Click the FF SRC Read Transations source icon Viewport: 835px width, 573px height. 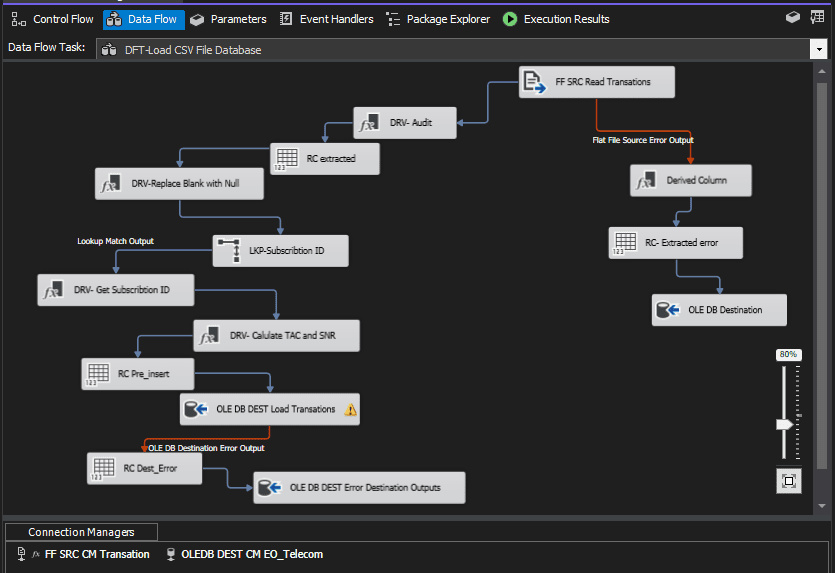(535, 82)
